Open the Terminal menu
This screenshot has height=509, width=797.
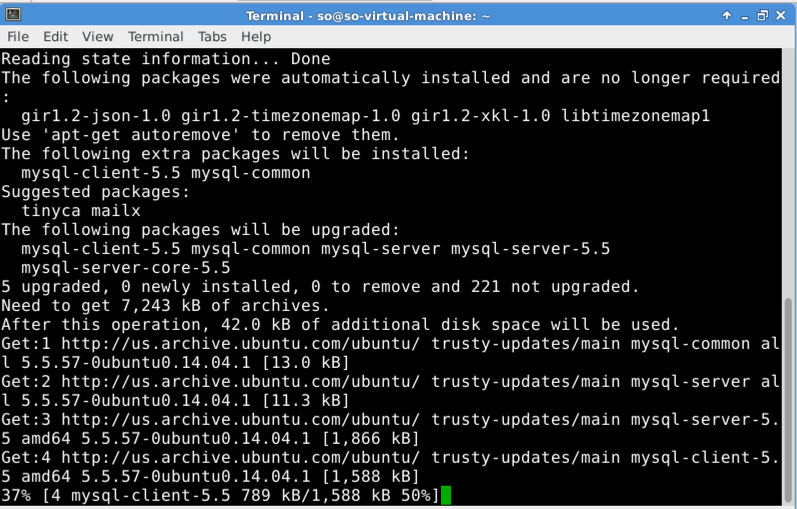[156, 37]
